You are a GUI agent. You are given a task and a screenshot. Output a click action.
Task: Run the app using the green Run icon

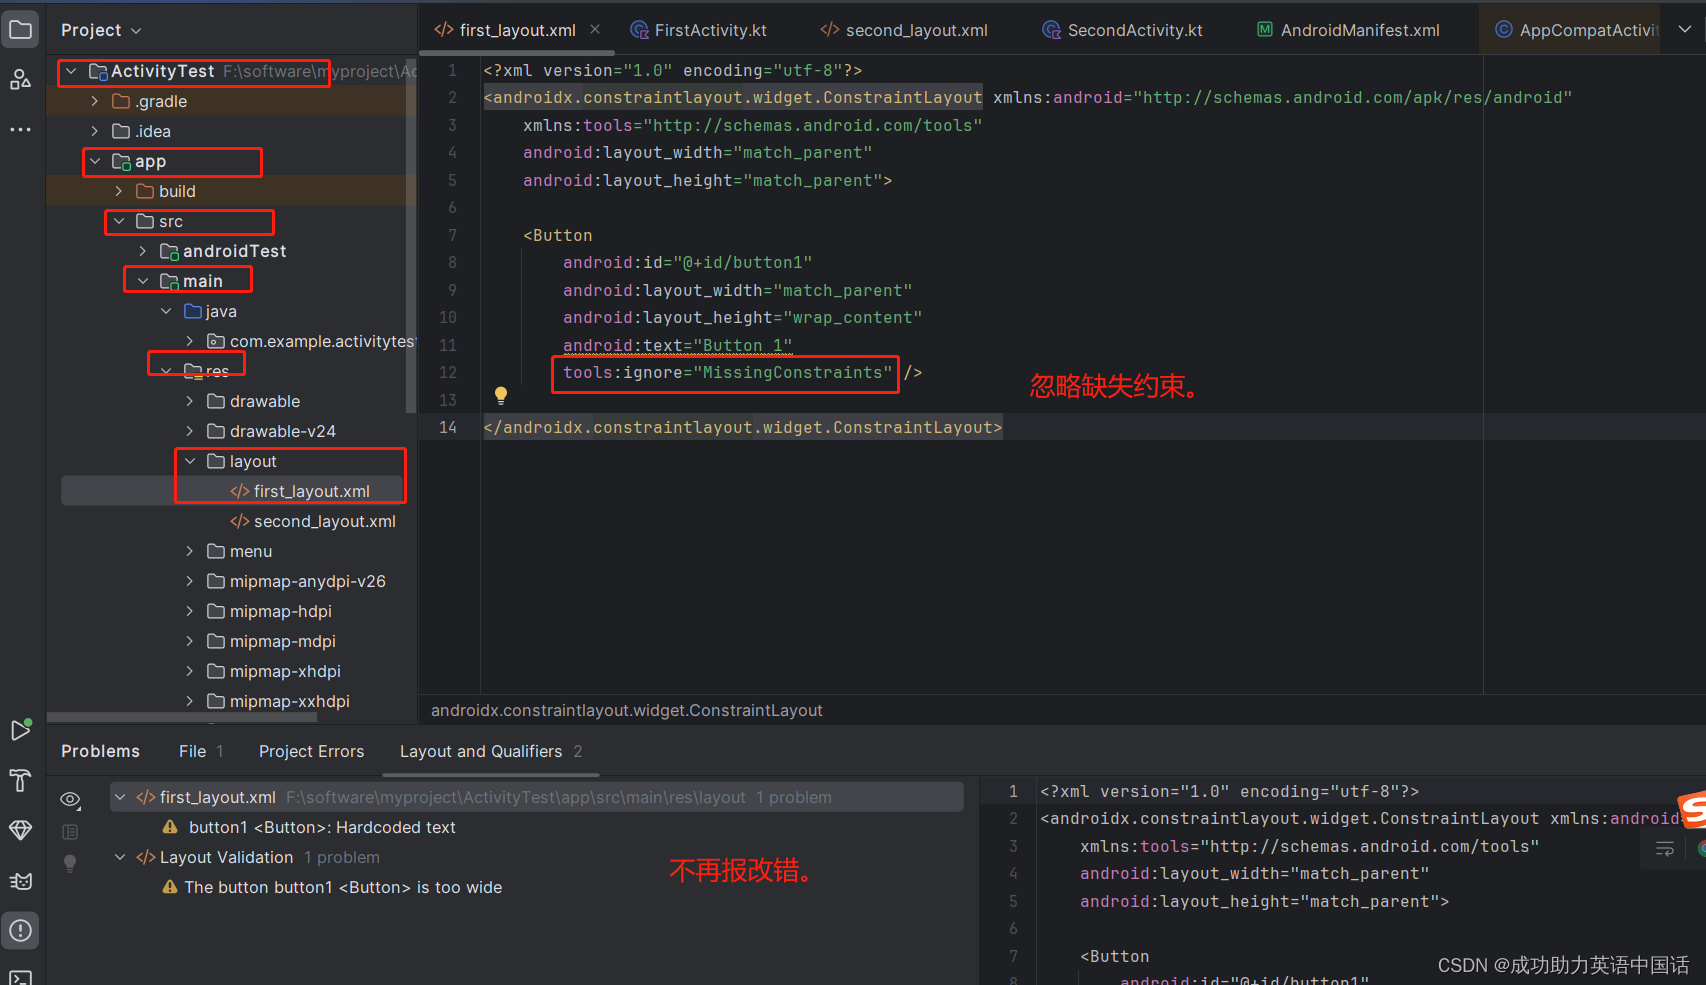pyautogui.click(x=20, y=729)
